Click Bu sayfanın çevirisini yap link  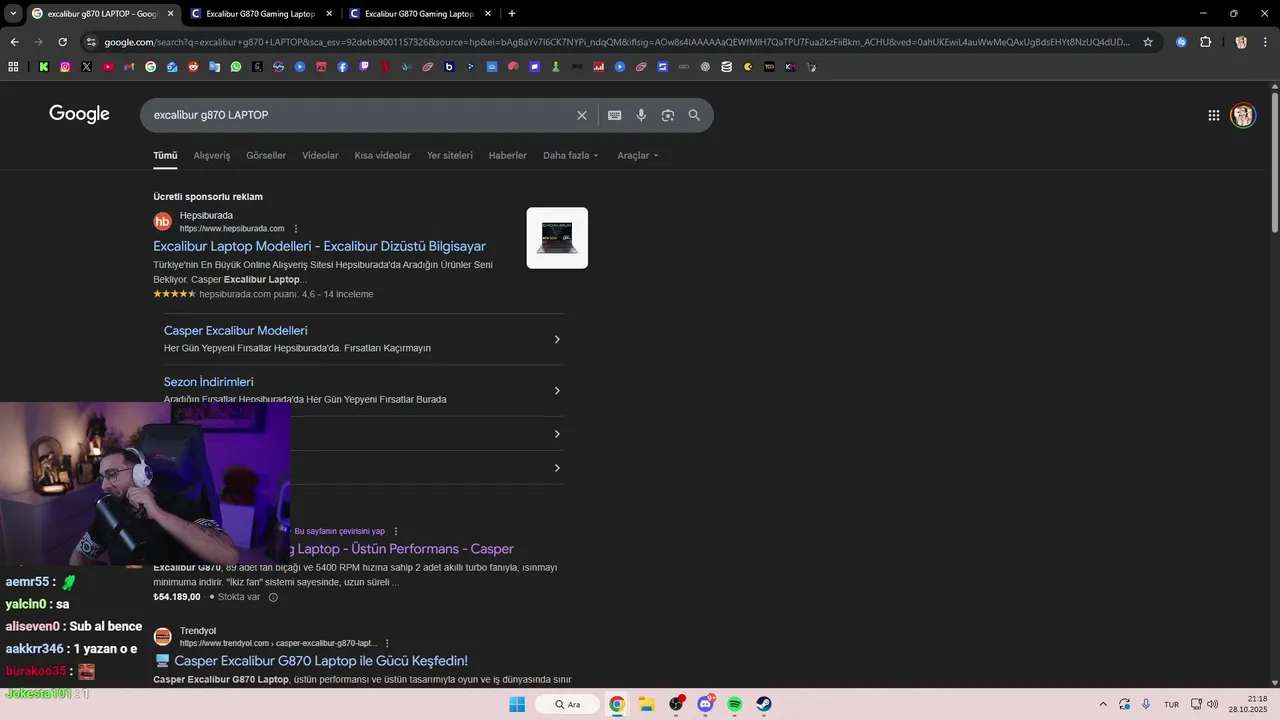coord(339,531)
